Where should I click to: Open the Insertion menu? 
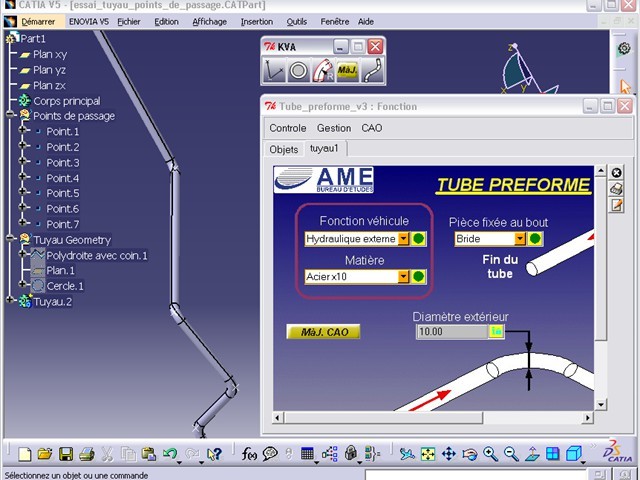click(257, 22)
